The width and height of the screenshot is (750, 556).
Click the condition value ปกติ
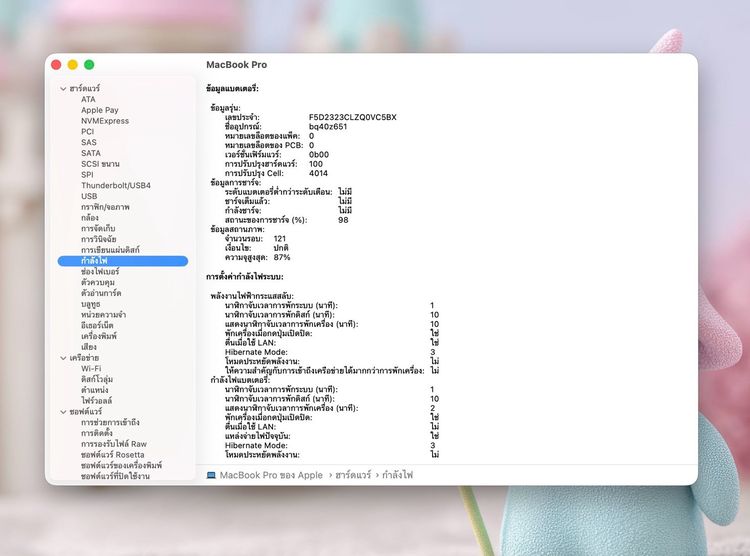pyautogui.click(x=281, y=248)
